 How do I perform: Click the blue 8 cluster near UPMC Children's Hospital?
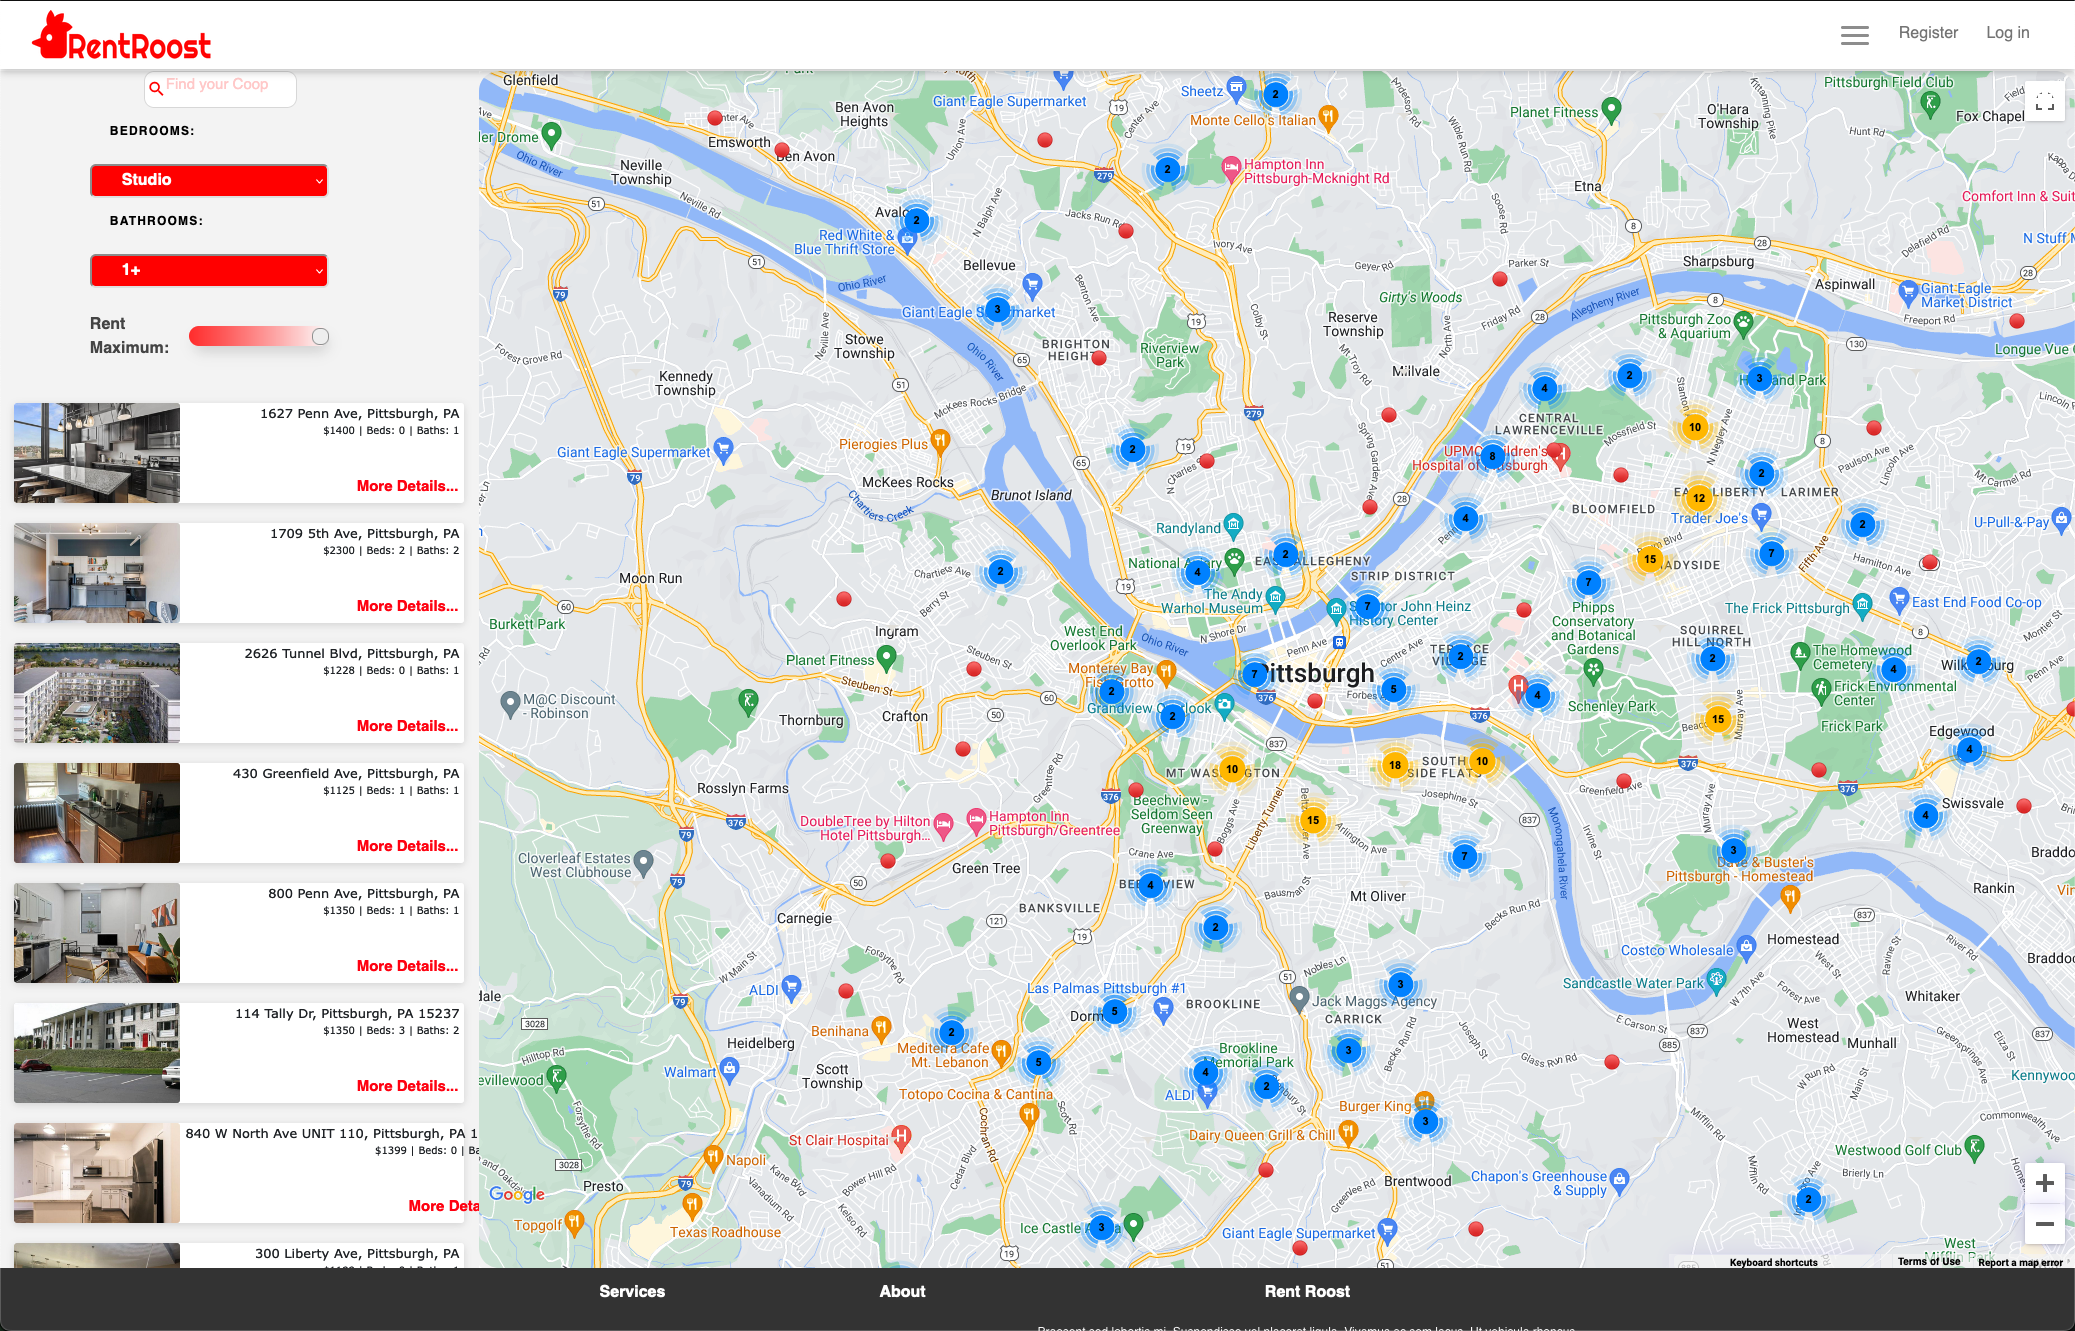pos(1492,456)
